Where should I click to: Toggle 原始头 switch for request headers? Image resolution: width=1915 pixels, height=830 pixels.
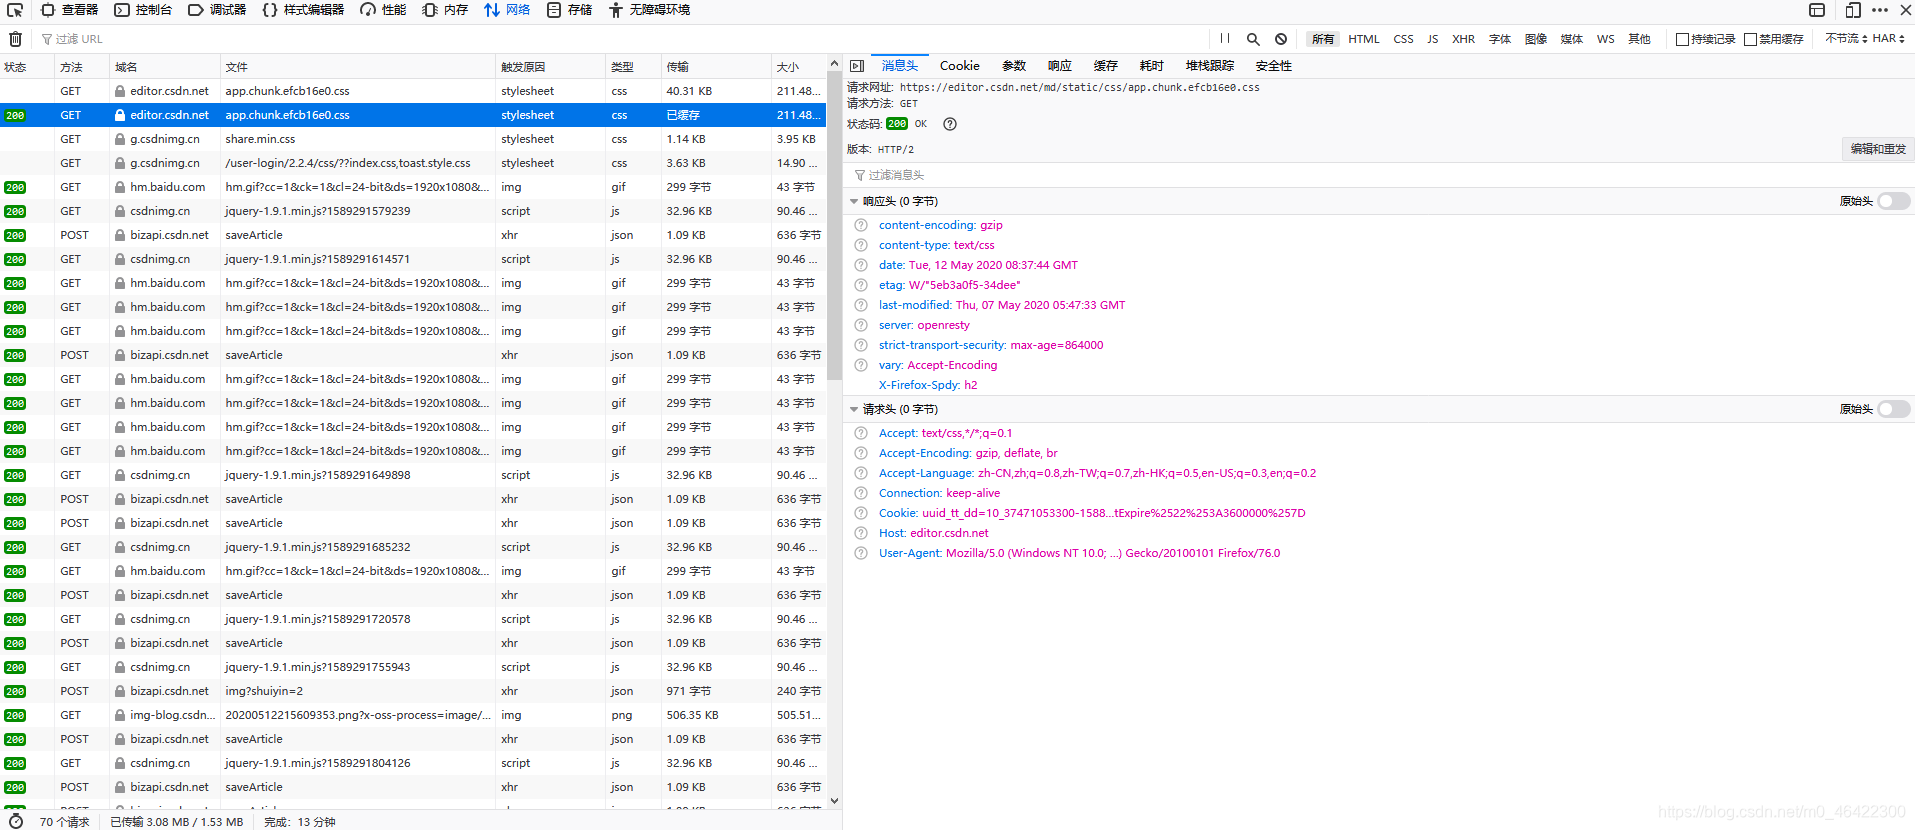click(1893, 409)
